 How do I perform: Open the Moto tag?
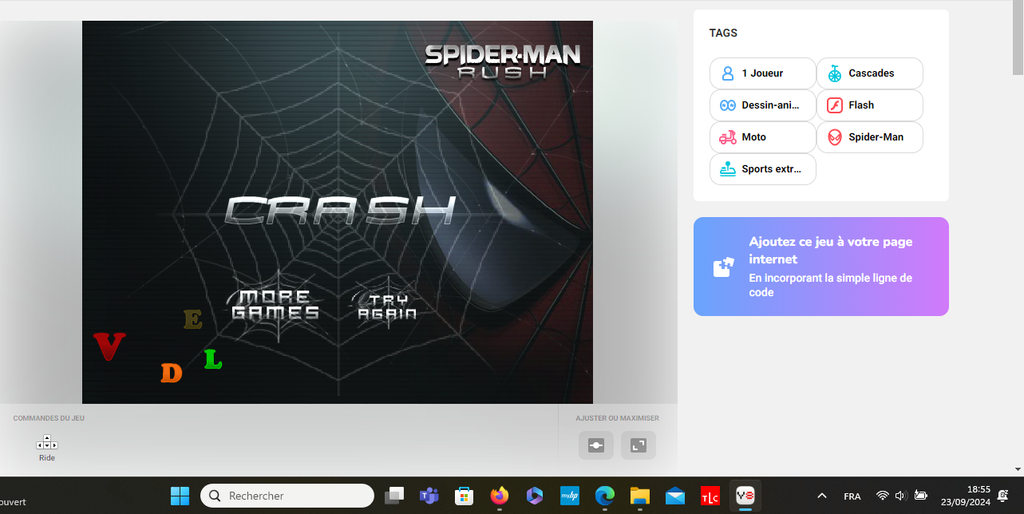click(762, 137)
